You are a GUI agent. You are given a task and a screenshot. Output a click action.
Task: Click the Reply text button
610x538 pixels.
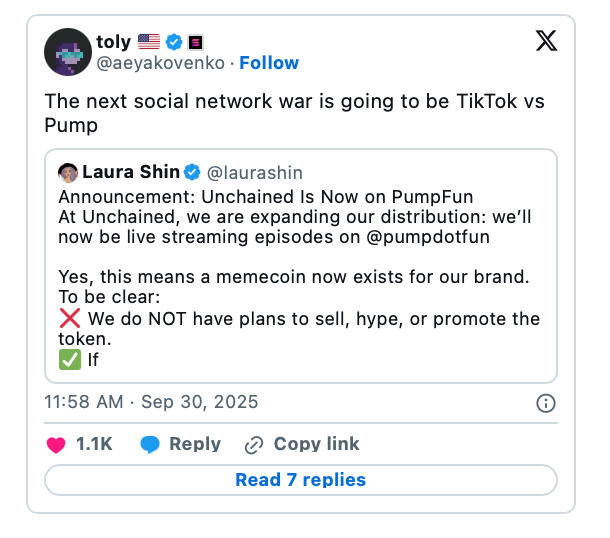coord(194,444)
